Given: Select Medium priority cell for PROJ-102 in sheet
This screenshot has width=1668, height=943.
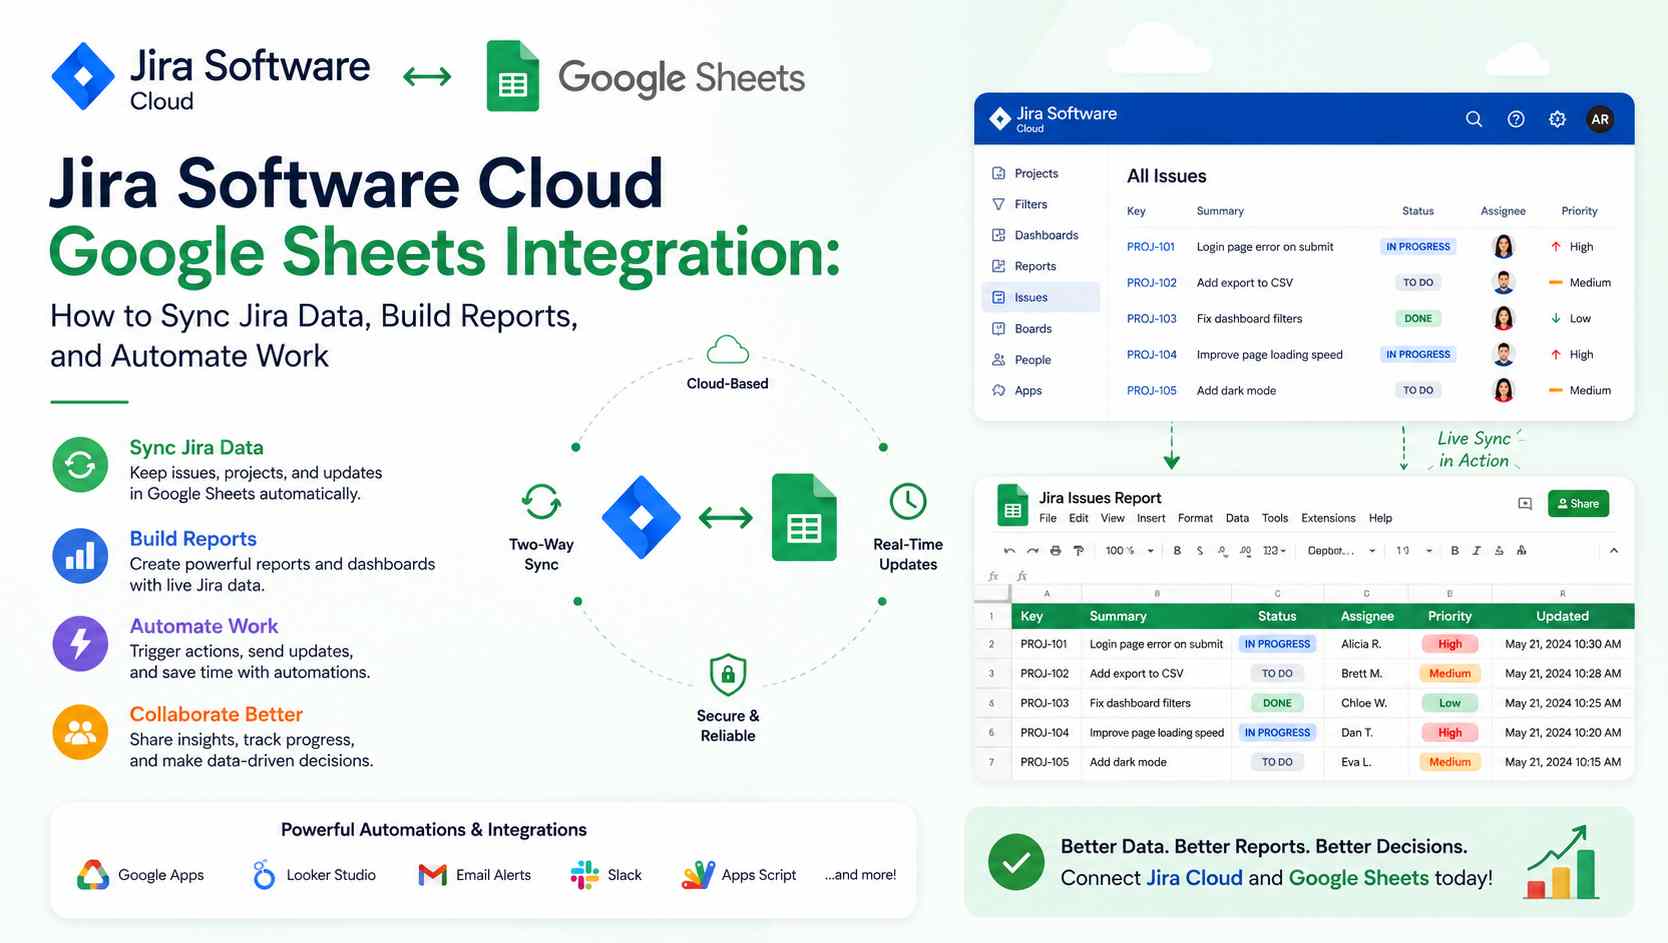Looking at the screenshot, I should (1450, 673).
